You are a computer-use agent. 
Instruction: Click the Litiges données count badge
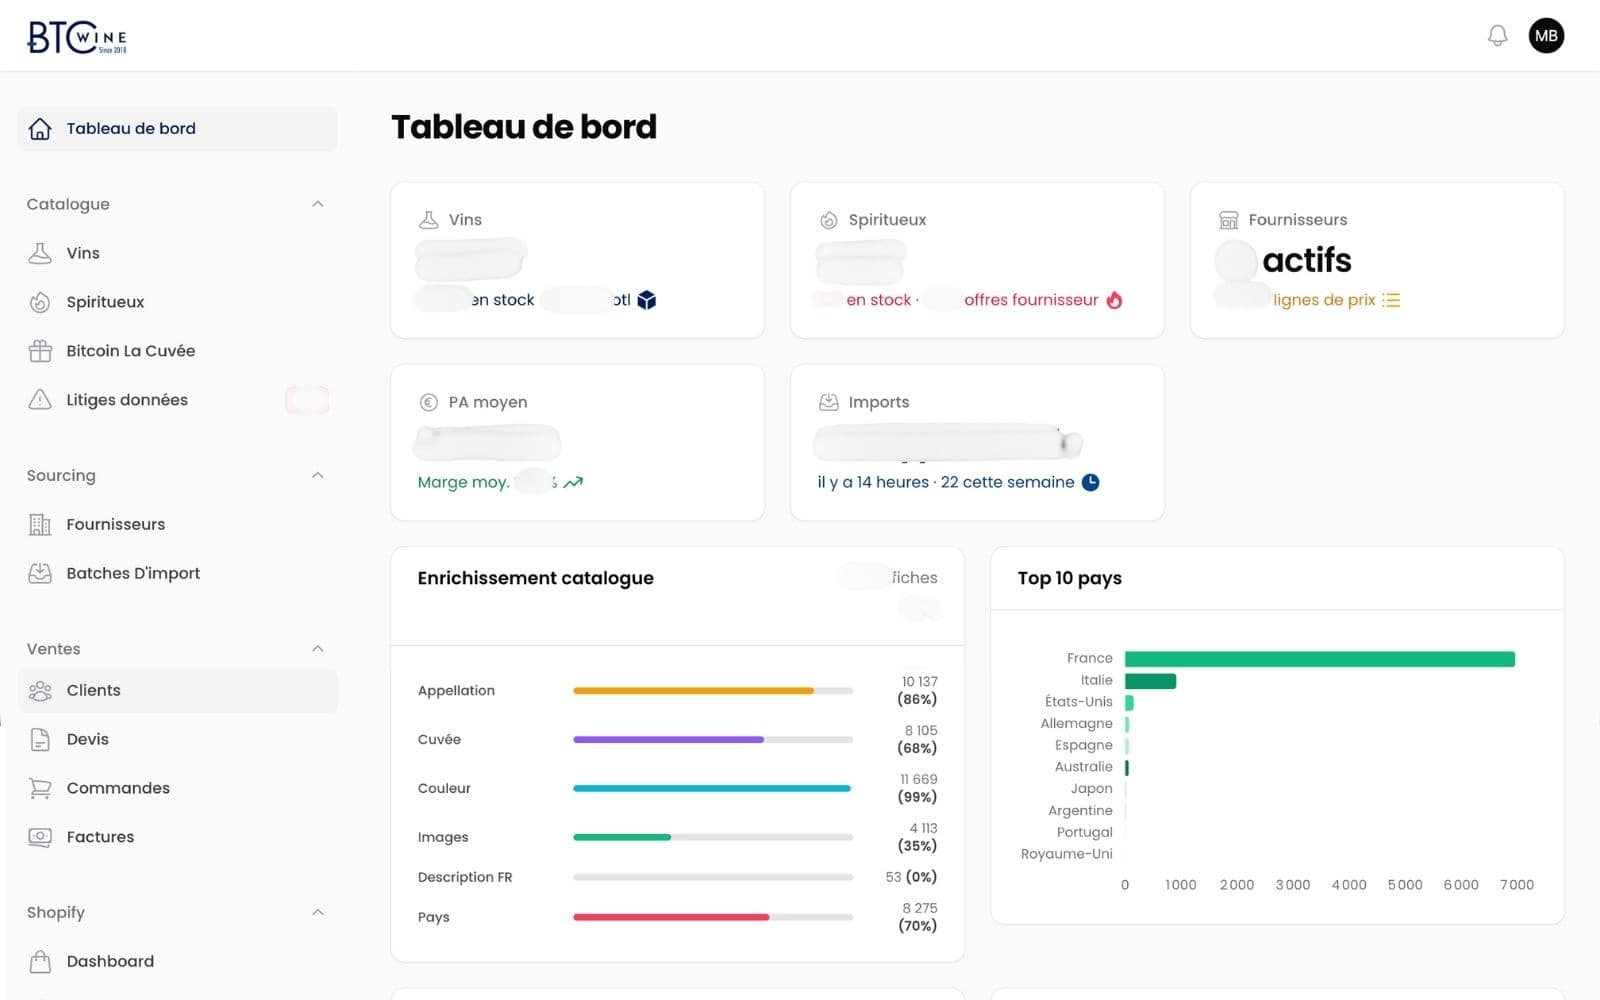tap(307, 400)
